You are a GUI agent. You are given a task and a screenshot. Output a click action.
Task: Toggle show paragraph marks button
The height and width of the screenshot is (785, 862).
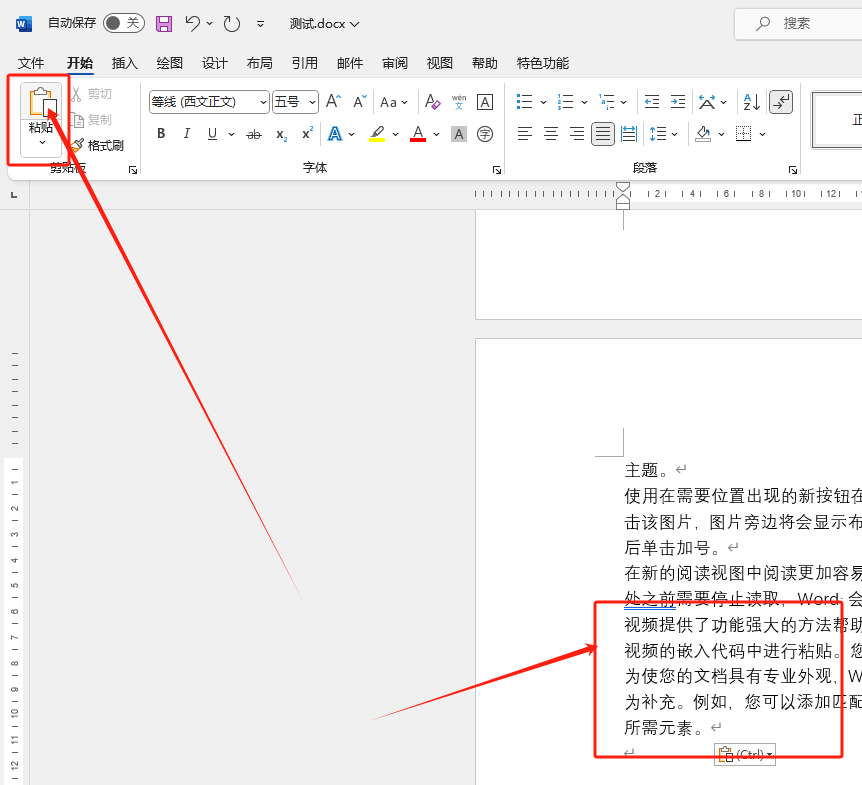[x=781, y=102]
